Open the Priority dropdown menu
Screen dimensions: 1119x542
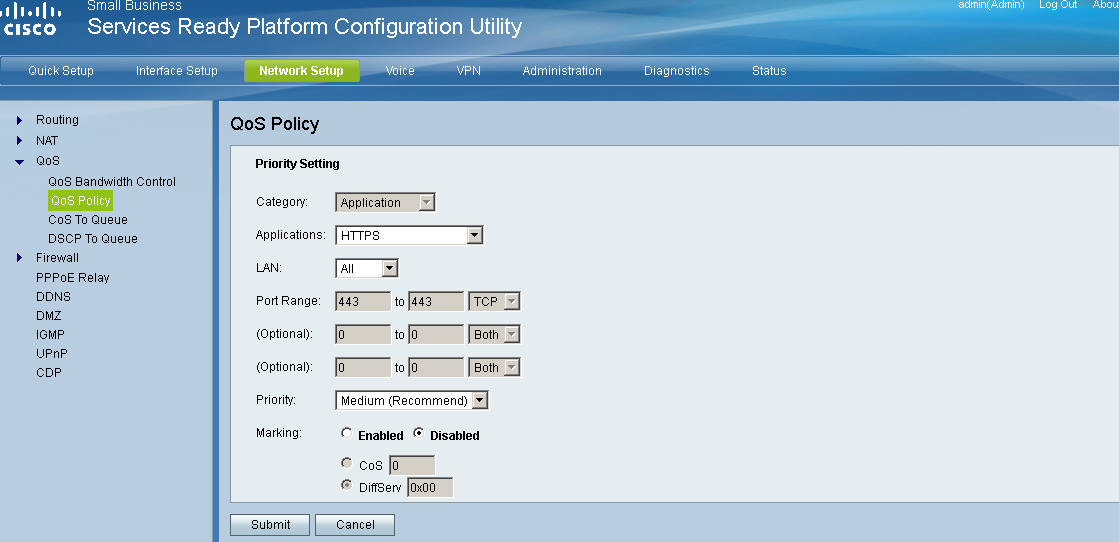click(x=411, y=401)
